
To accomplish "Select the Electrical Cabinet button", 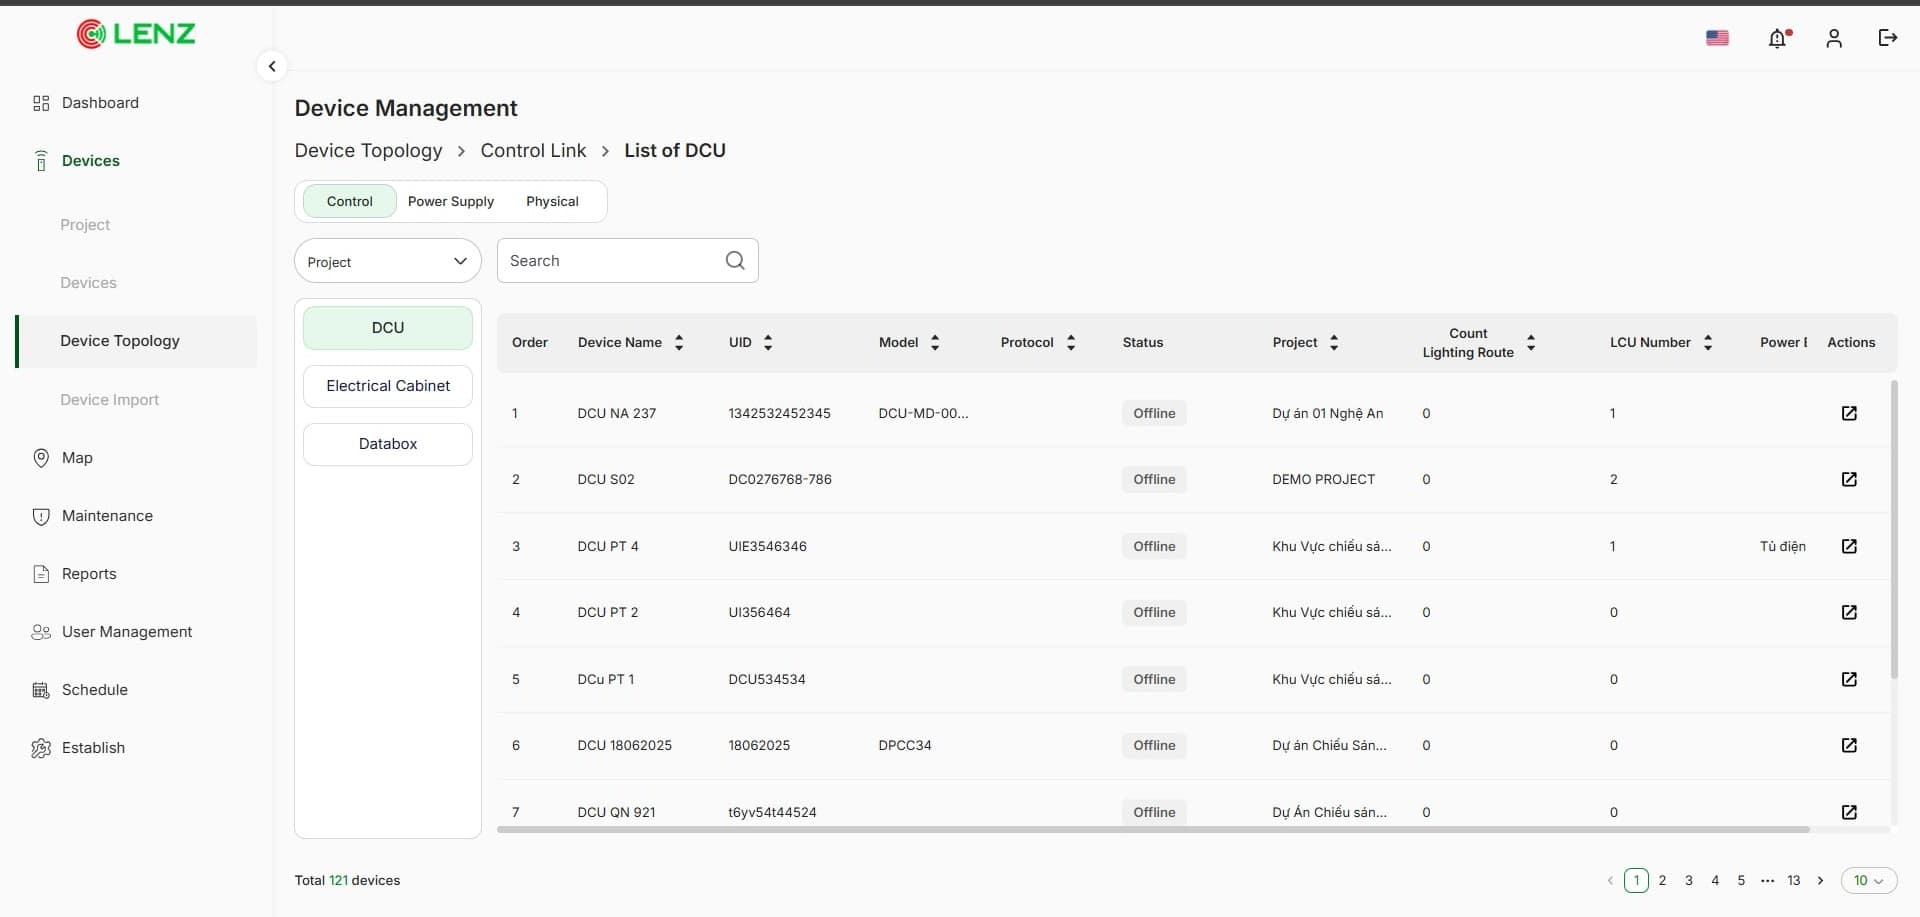I will (x=388, y=386).
